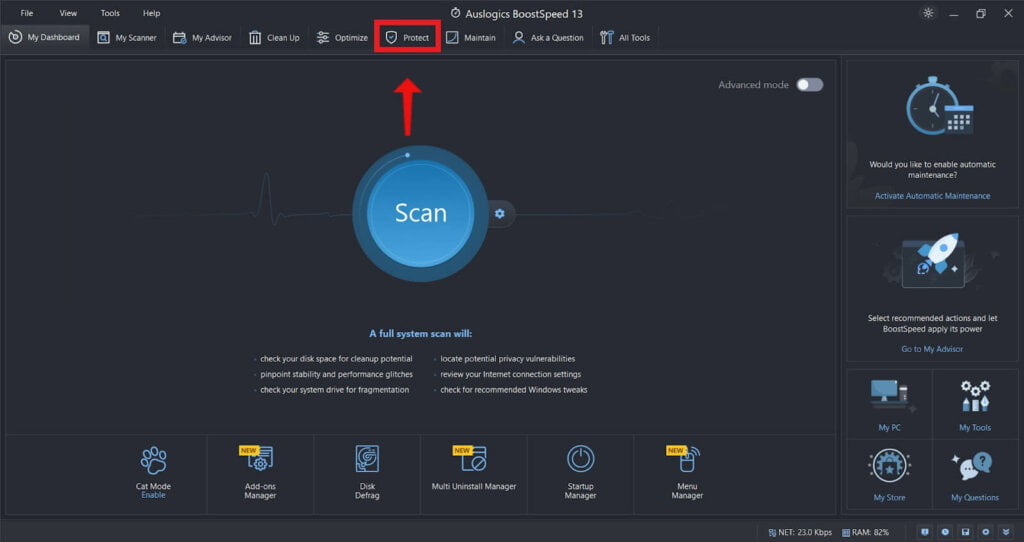Click the shield icon in status bar
The height and width of the screenshot is (542, 1024).
coord(924,532)
